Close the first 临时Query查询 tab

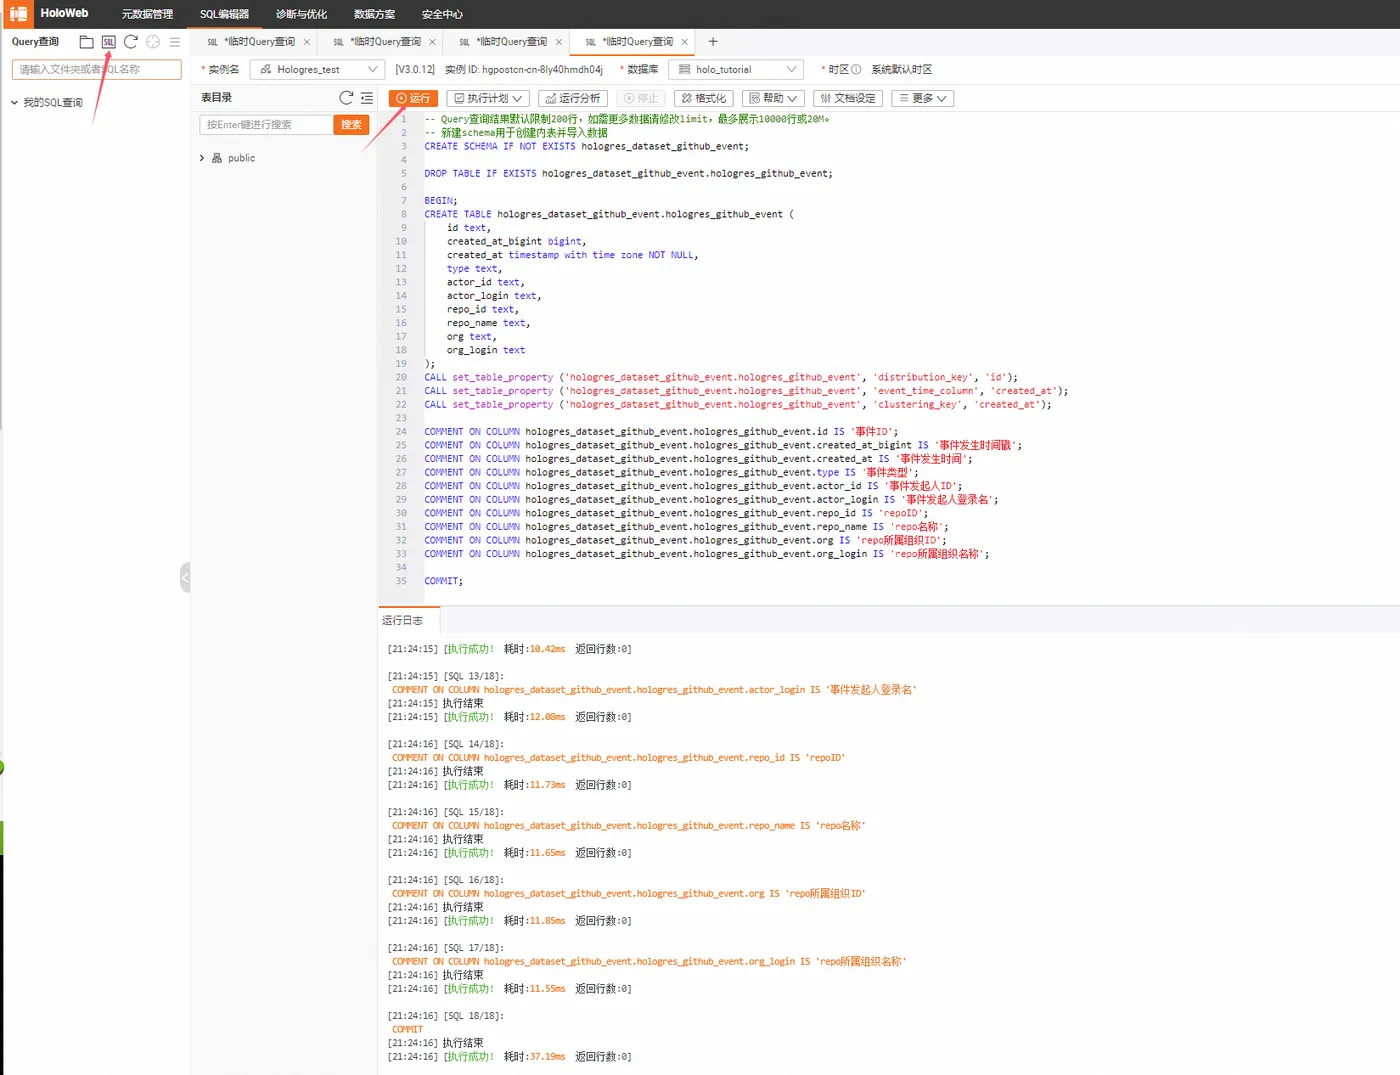(307, 42)
